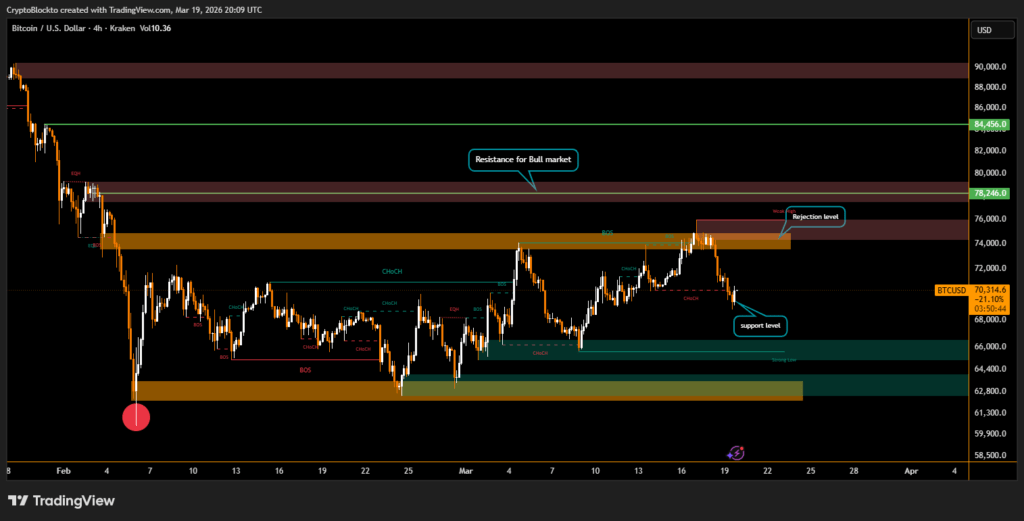Click the 78,246.0 green price label

[x=989, y=193]
